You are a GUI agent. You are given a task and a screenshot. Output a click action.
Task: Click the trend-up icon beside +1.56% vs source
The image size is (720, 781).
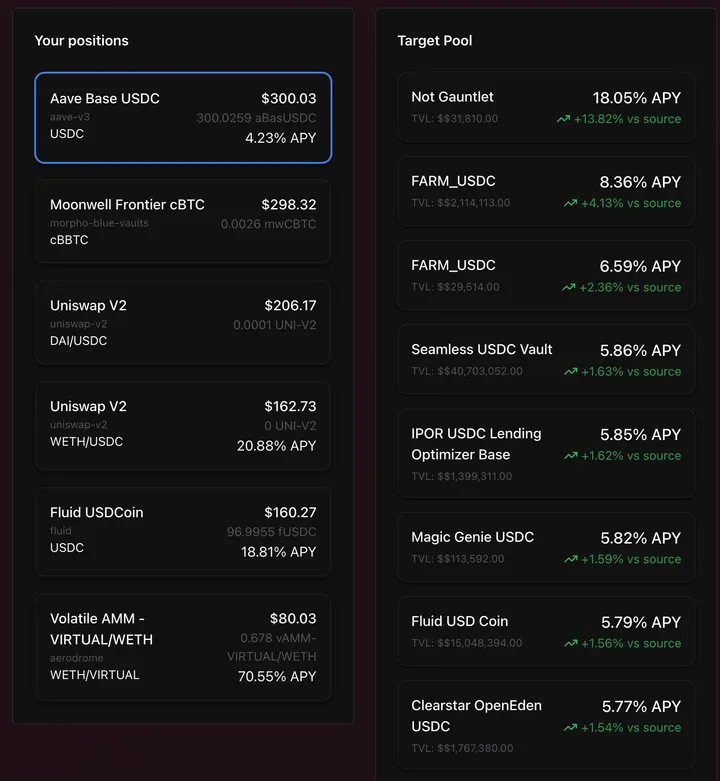pyautogui.click(x=570, y=643)
